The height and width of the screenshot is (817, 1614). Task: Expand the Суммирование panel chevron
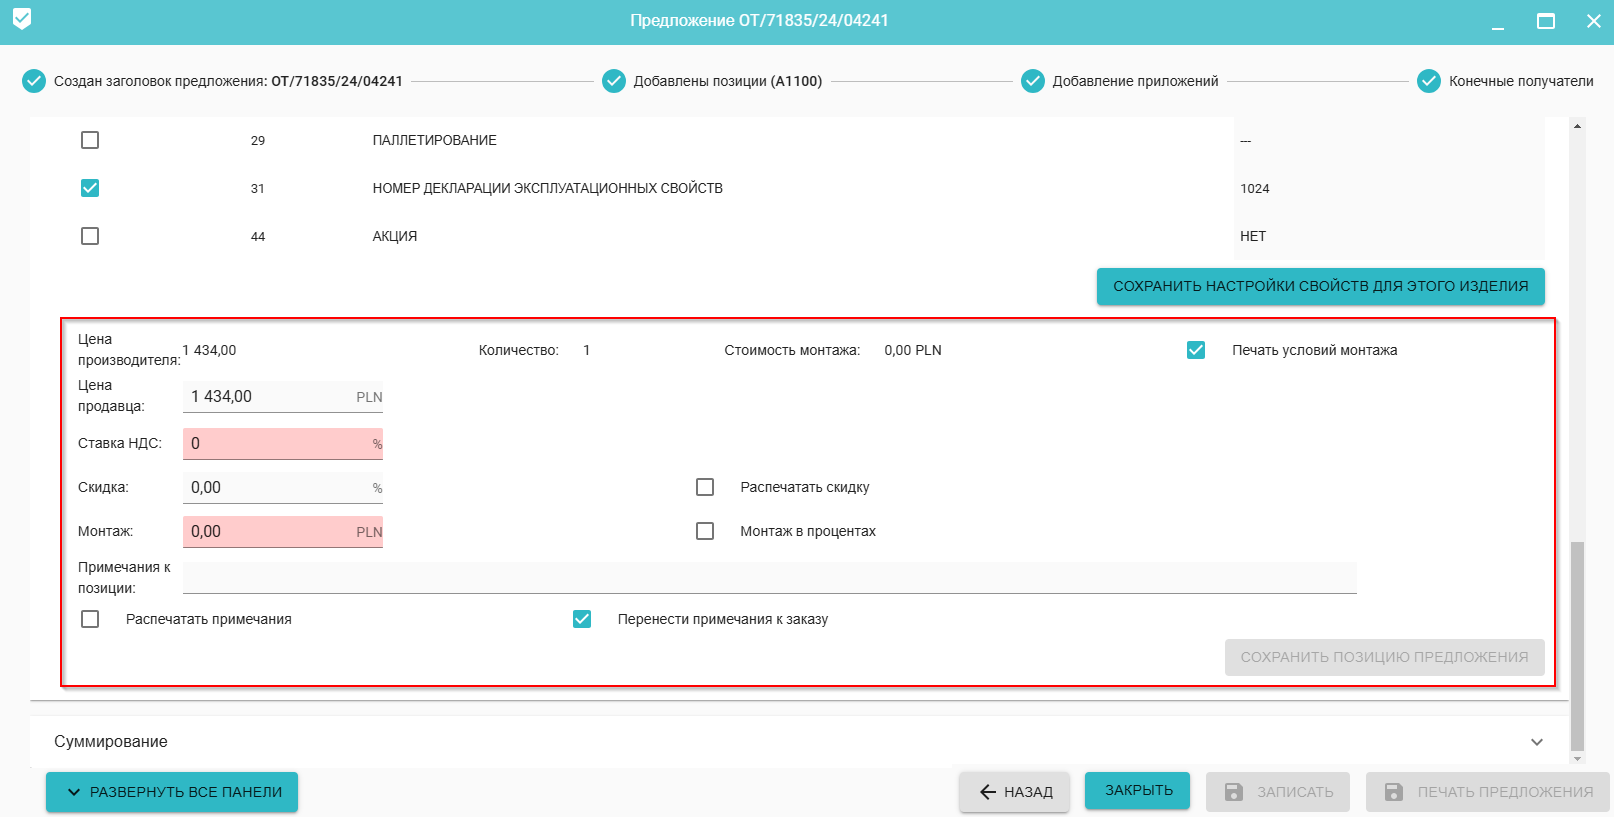(x=1537, y=742)
